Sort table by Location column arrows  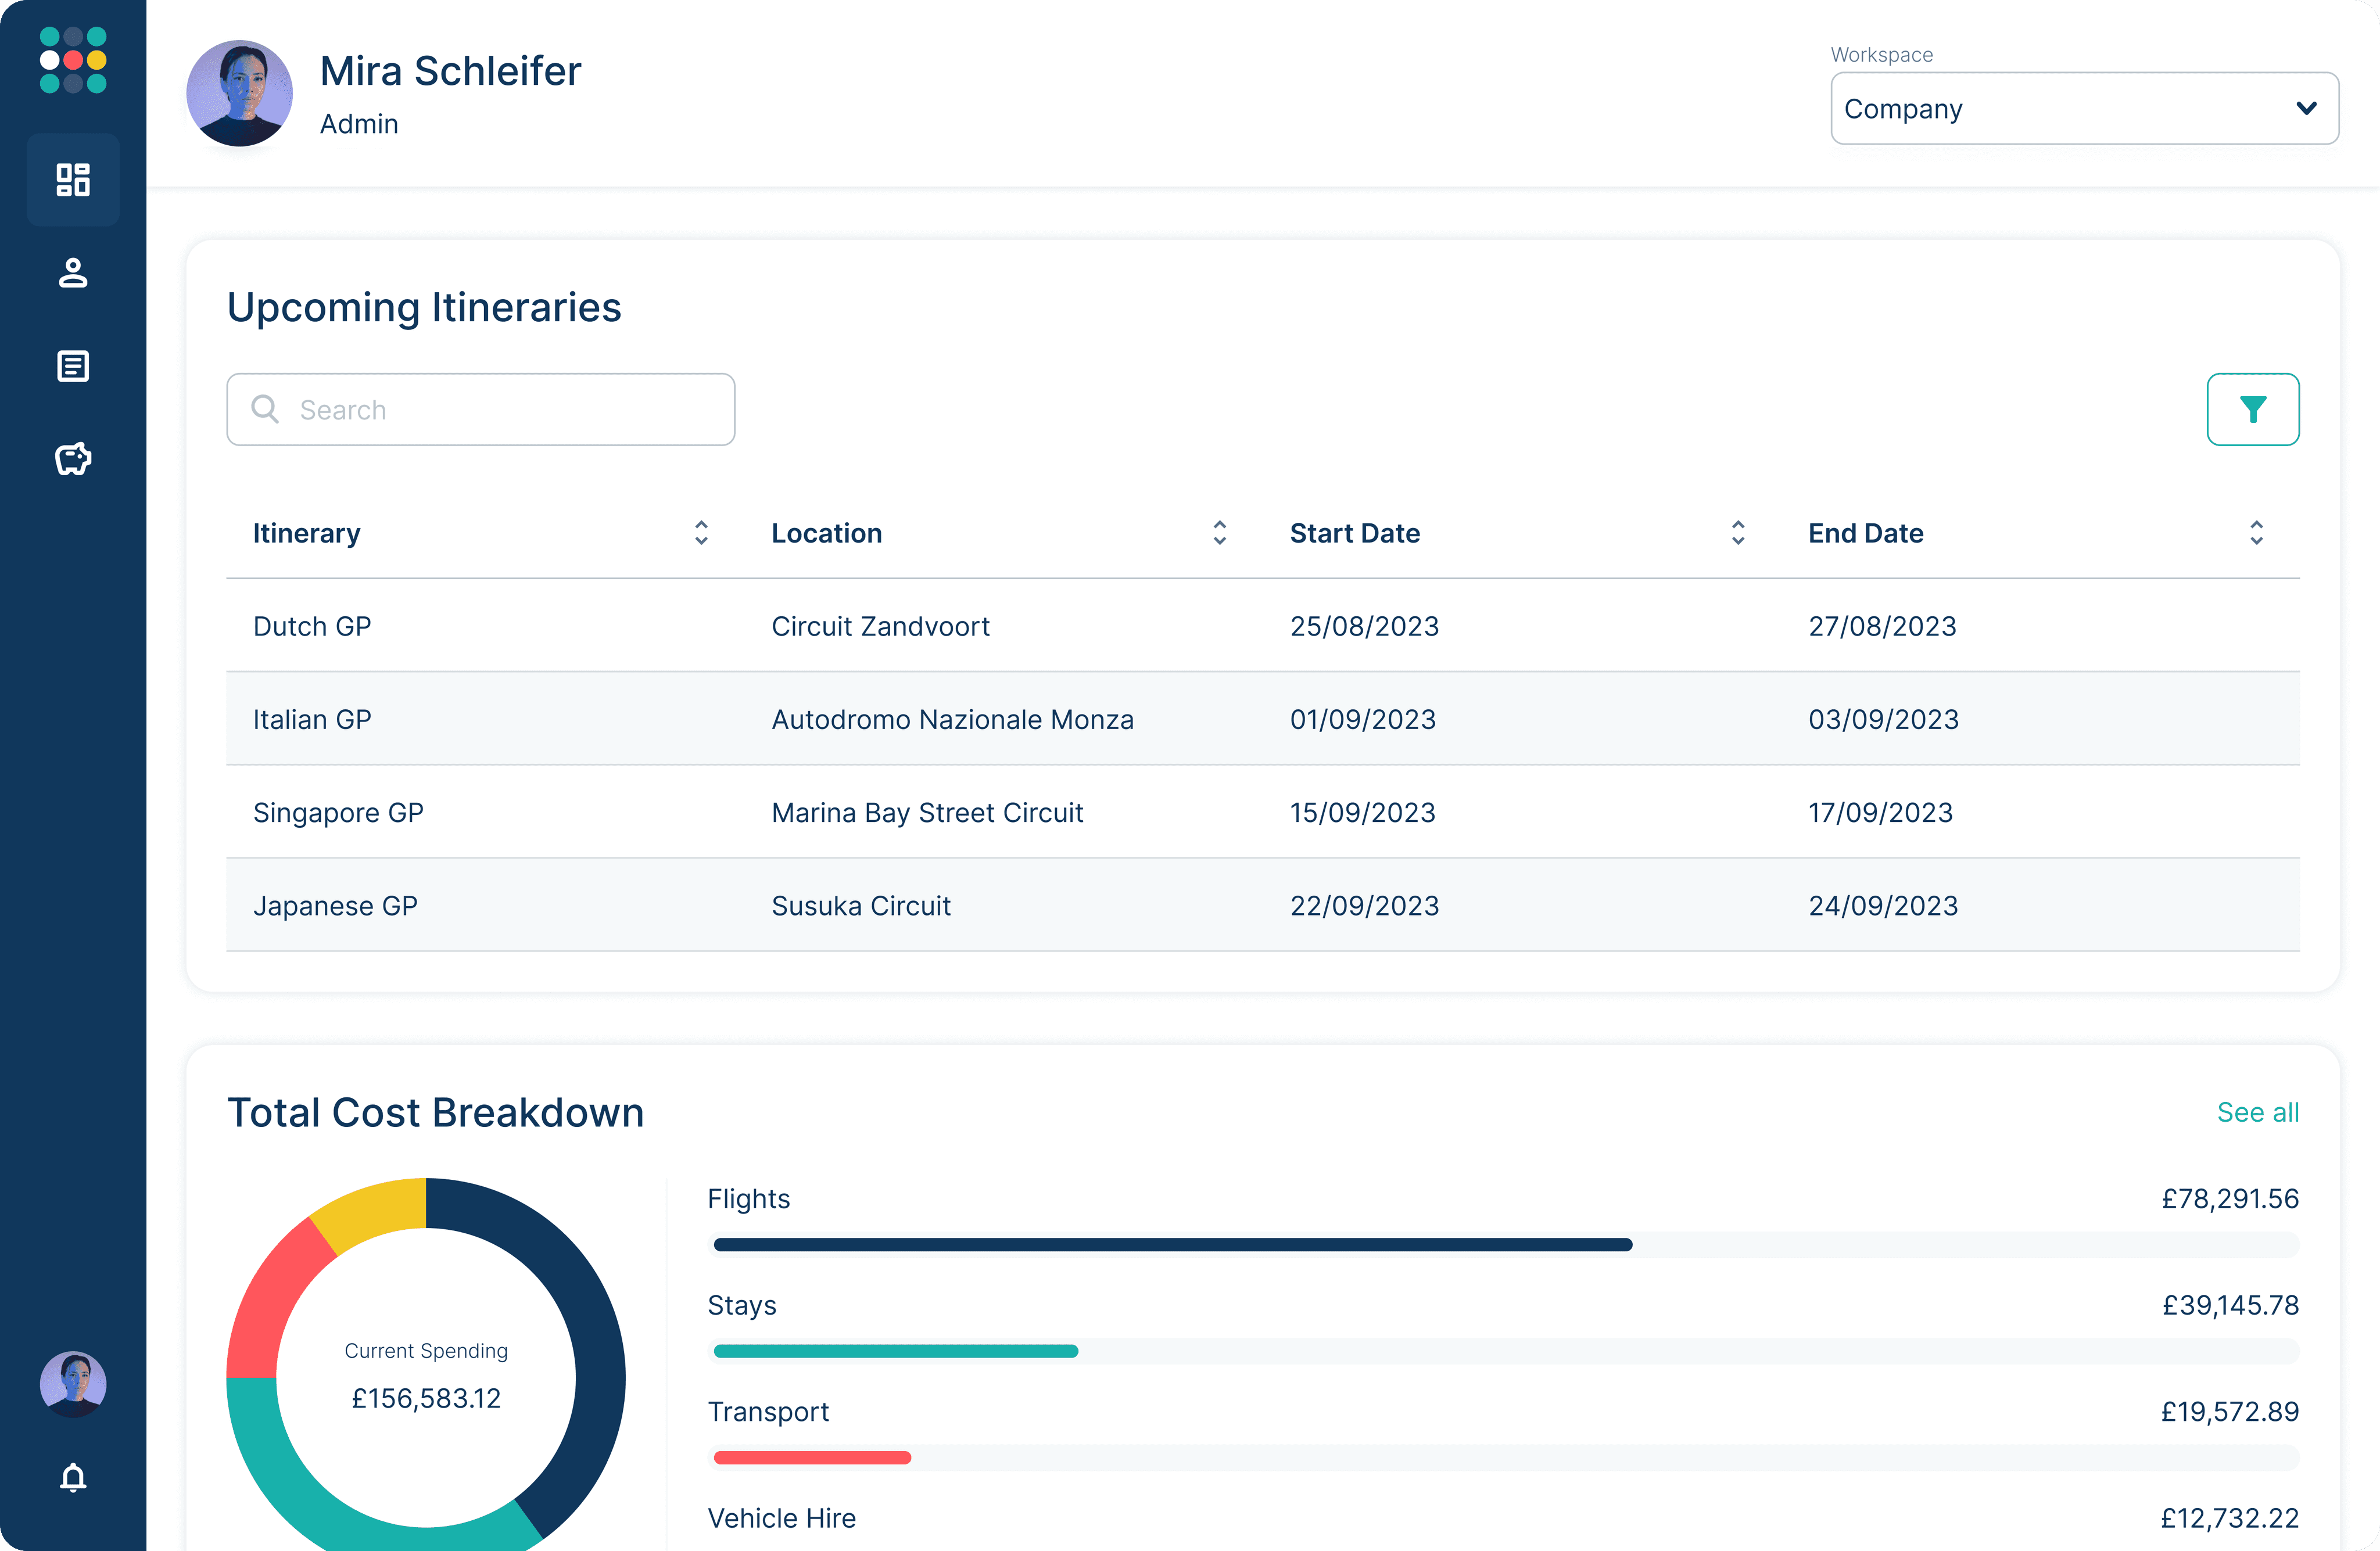(1219, 533)
